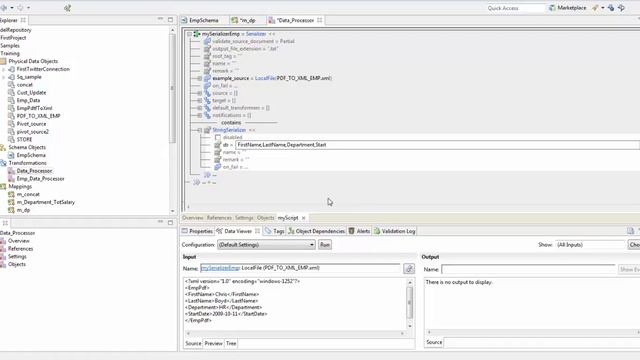
Task: Click the root_tag property icon
Action: (207, 56)
